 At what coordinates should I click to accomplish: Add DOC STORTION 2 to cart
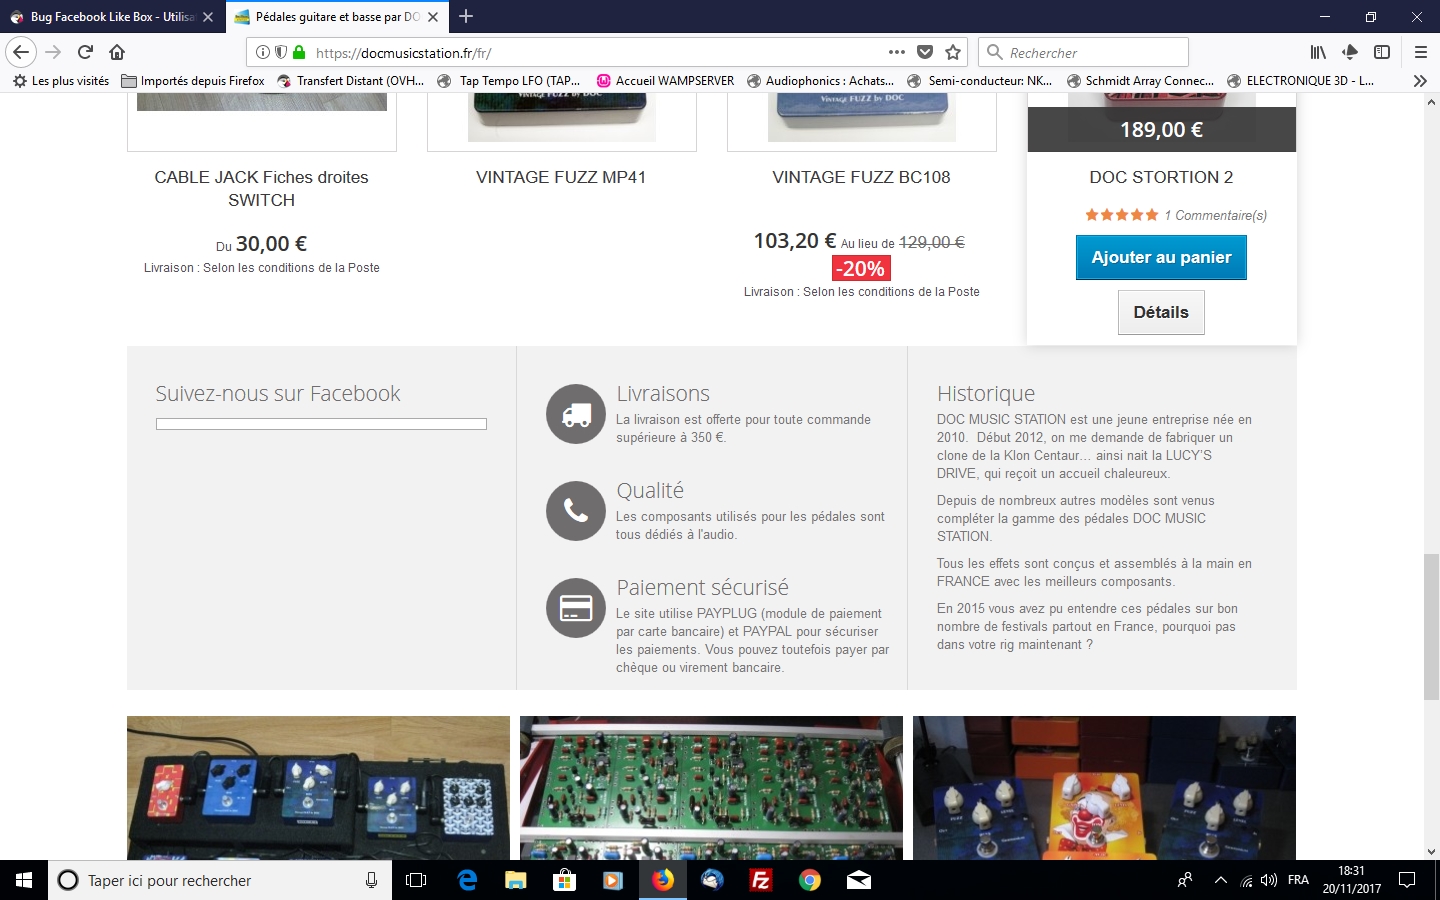1161,257
